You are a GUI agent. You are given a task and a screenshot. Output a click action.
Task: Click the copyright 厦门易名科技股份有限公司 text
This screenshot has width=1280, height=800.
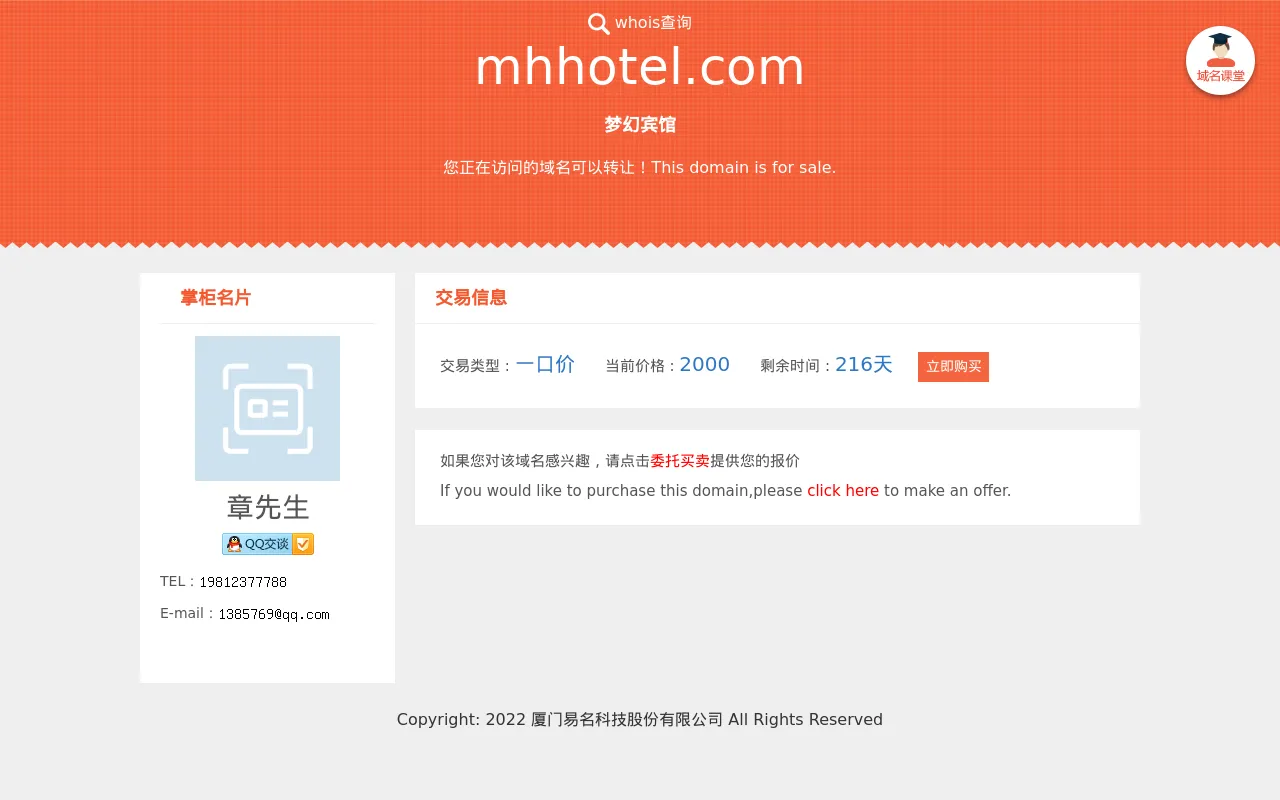(627, 720)
